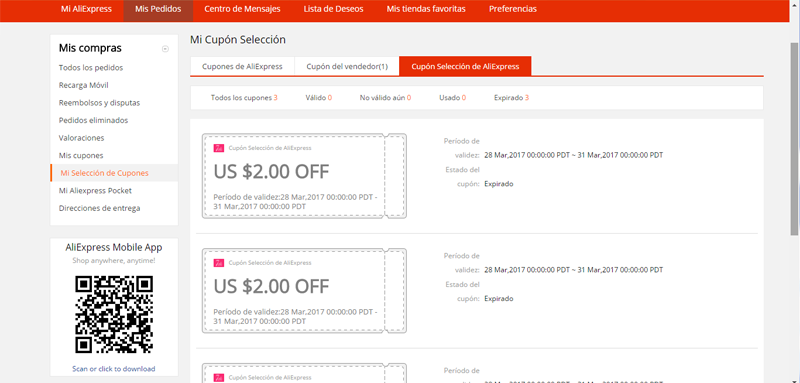Select Mis Pedidos in top navigation
This screenshot has width=800, height=383.
point(158,9)
